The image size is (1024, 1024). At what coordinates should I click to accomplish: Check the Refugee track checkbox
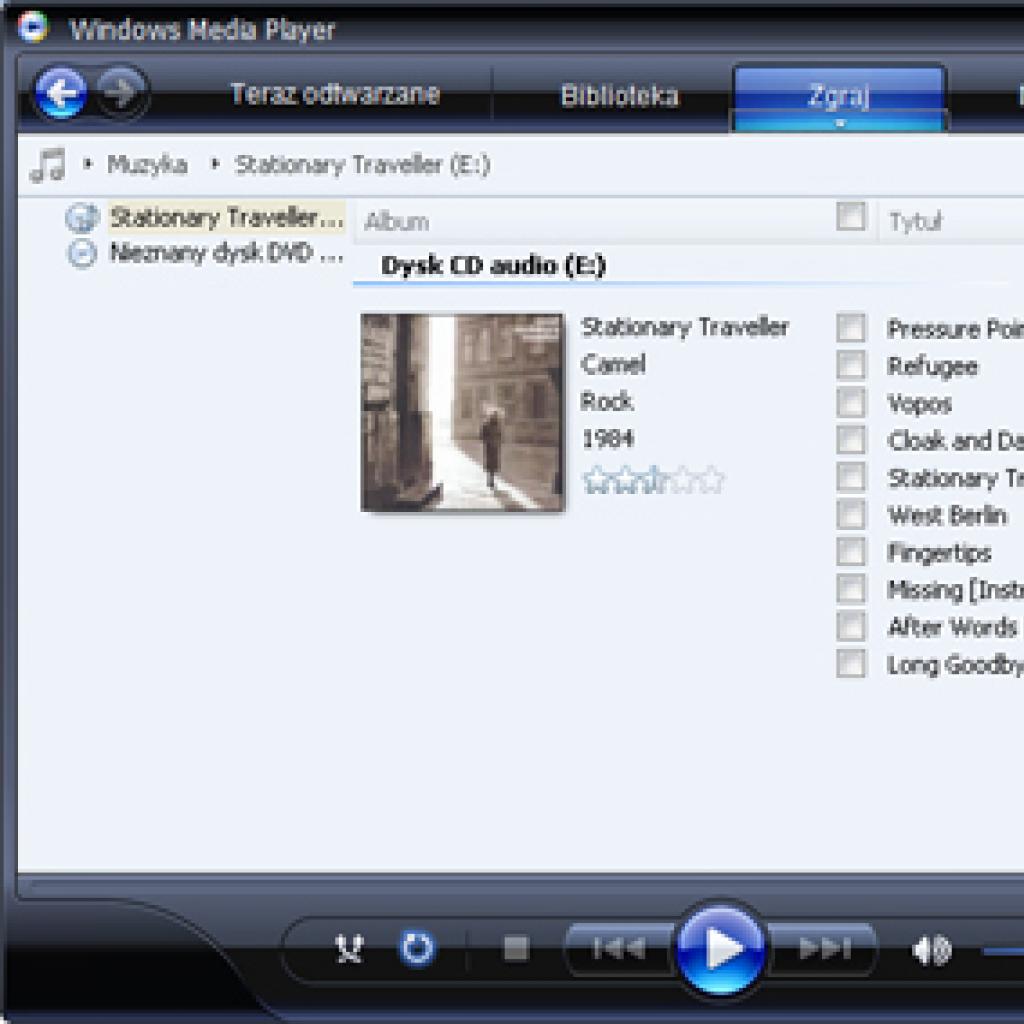tap(851, 365)
